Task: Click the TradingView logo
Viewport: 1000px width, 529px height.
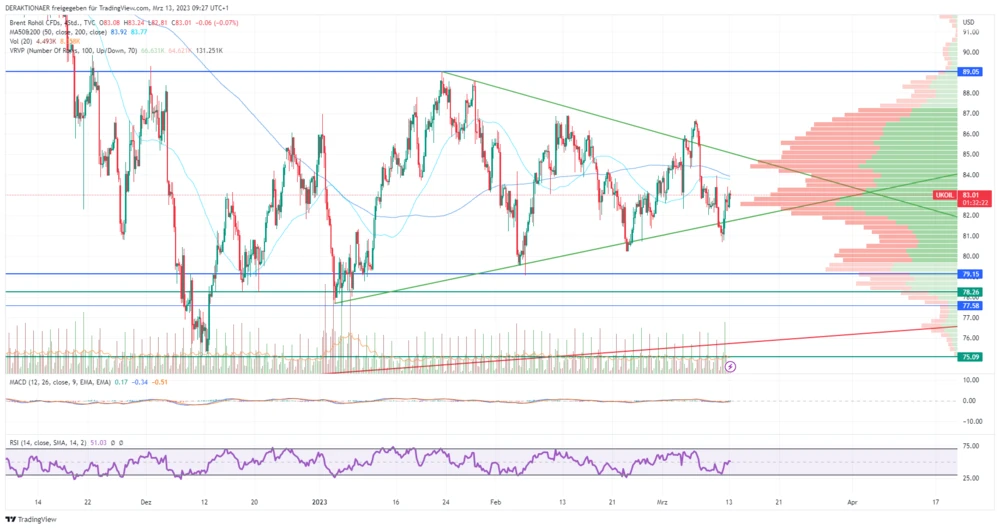Action: 31,519
